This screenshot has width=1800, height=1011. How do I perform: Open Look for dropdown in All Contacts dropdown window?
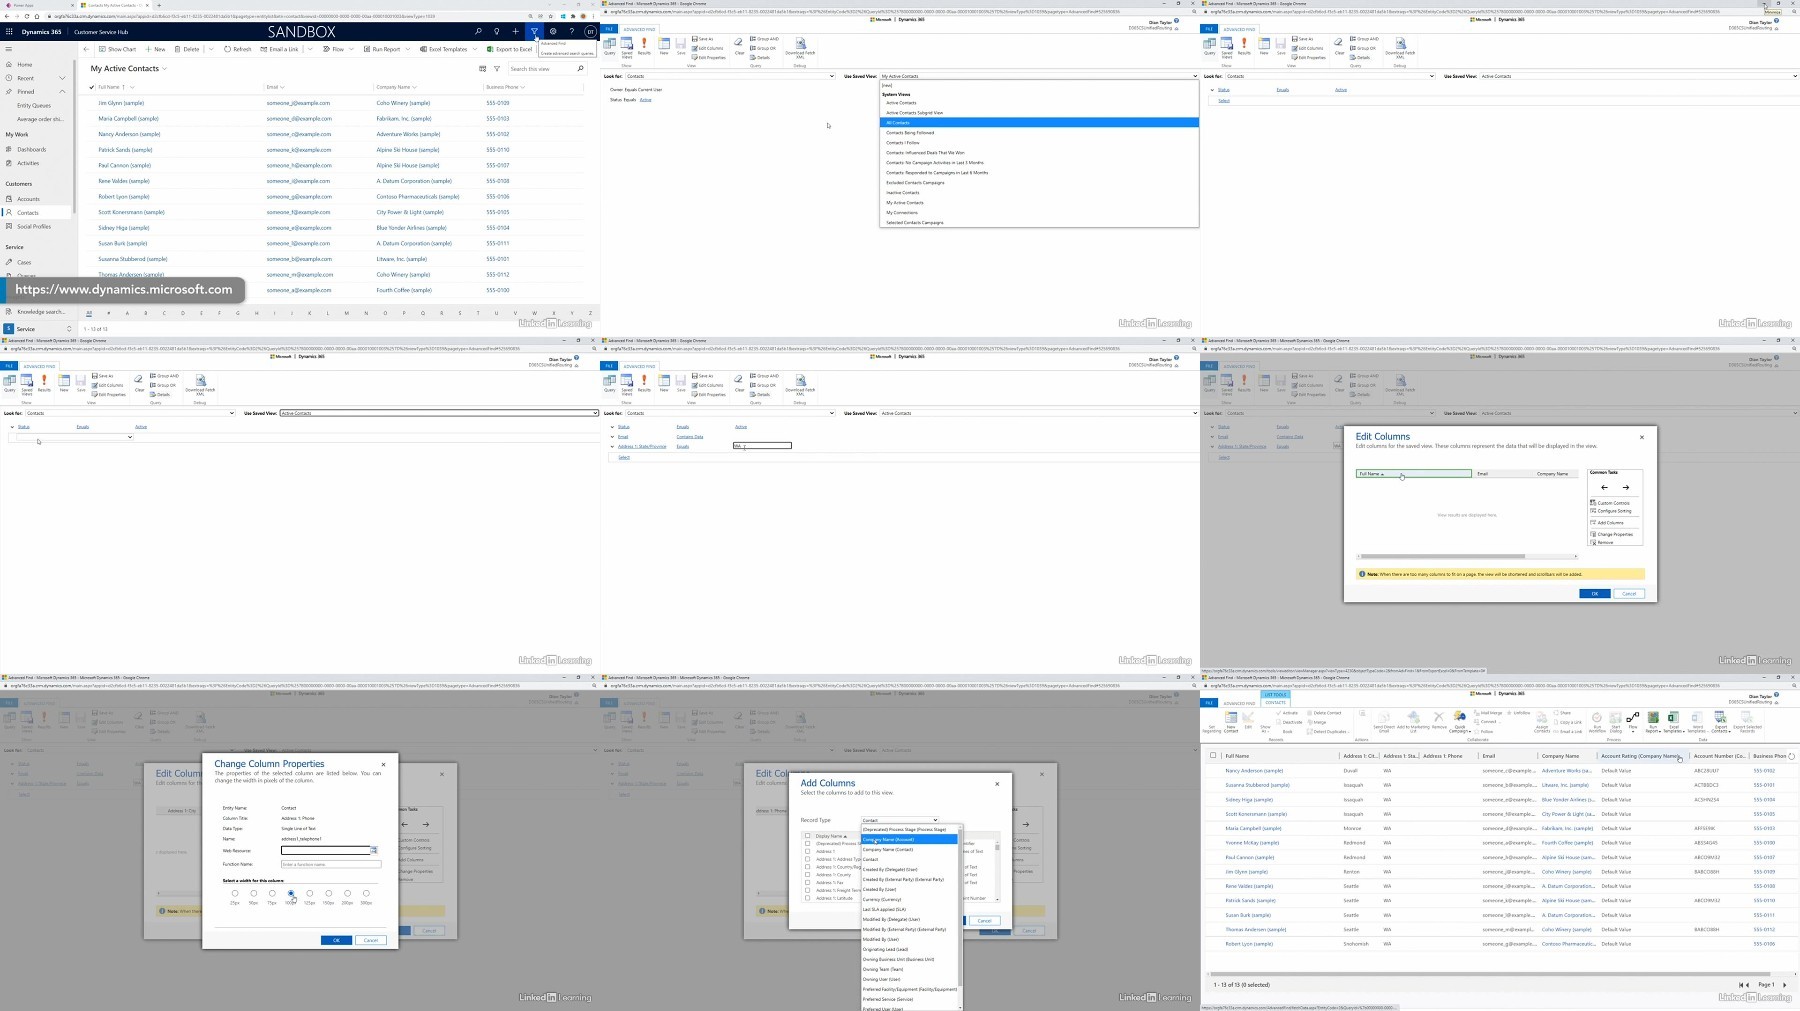pyautogui.click(x=730, y=76)
